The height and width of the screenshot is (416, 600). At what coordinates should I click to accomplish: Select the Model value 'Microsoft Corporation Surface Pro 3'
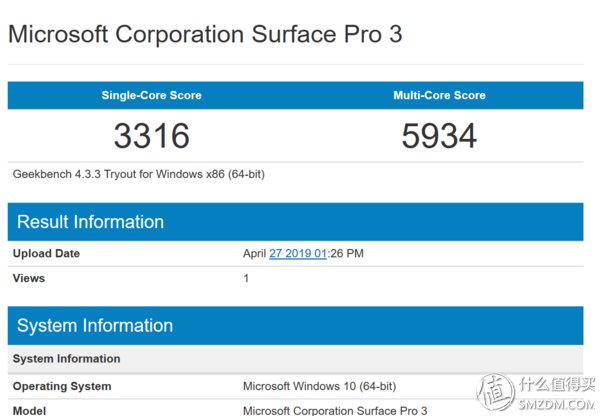[x=335, y=411]
